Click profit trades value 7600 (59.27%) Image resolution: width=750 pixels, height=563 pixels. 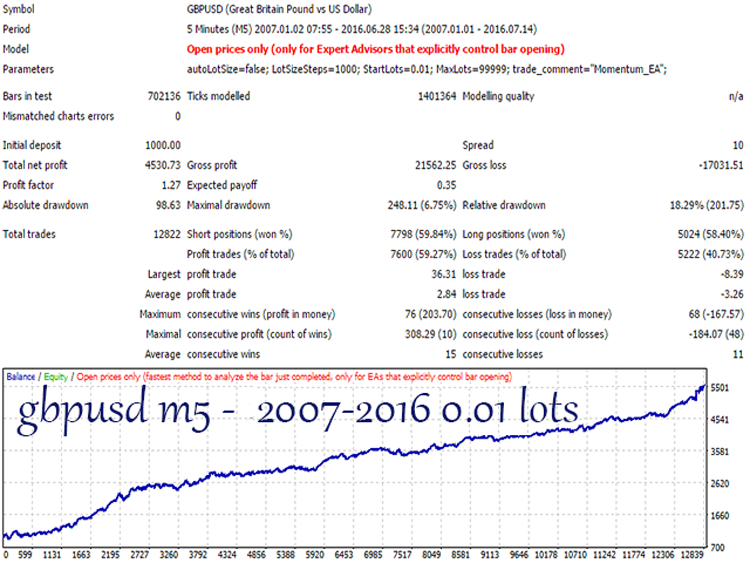coord(423,254)
